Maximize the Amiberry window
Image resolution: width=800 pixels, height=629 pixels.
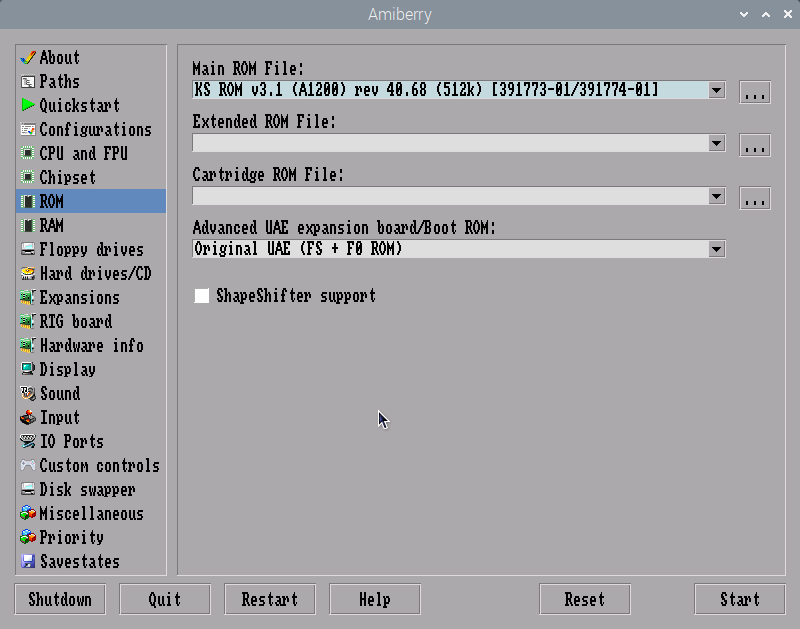[766, 14]
